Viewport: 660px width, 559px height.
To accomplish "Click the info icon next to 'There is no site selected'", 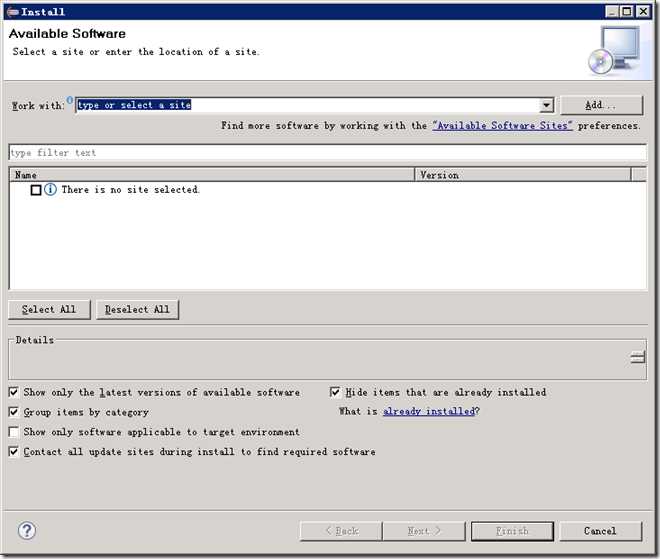I will tap(51, 189).
